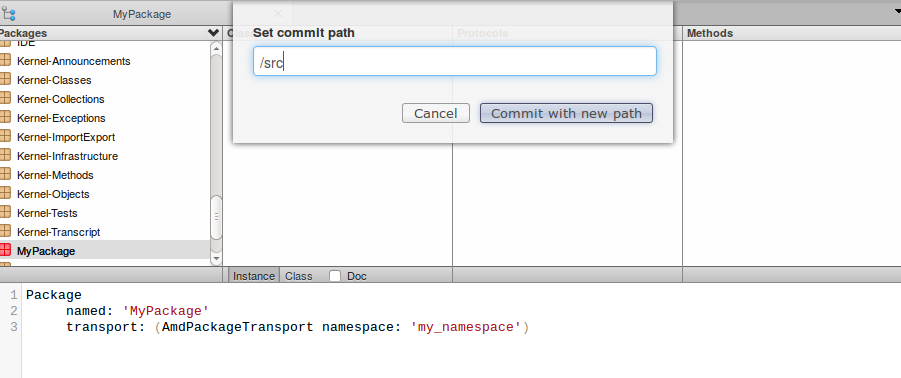Switch to Class side
This screenshot has height=378, width=901.
point(299,276)
